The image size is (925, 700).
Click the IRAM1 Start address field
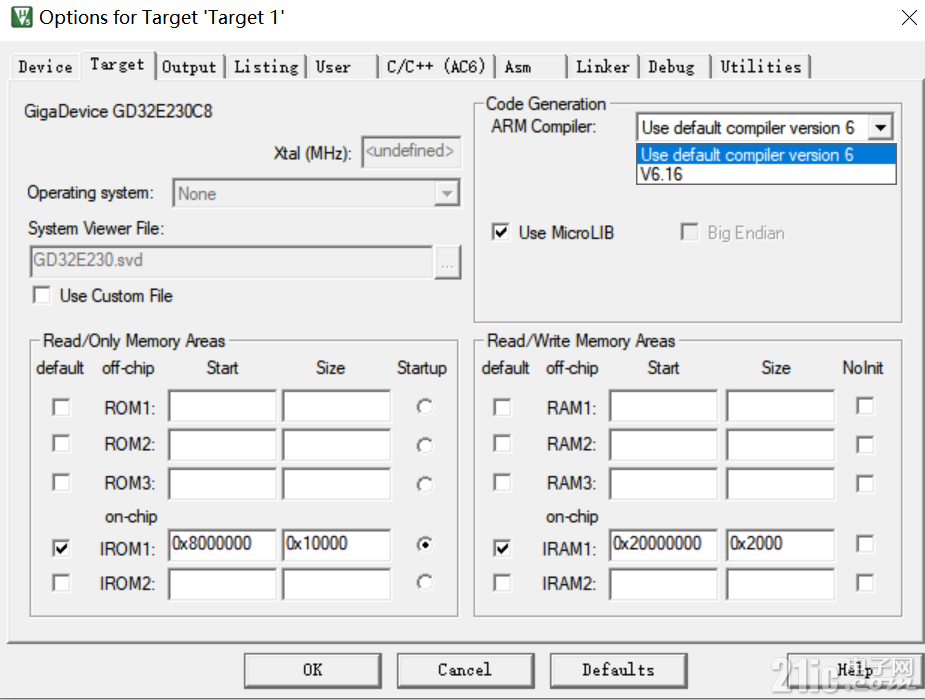point(664,544)
